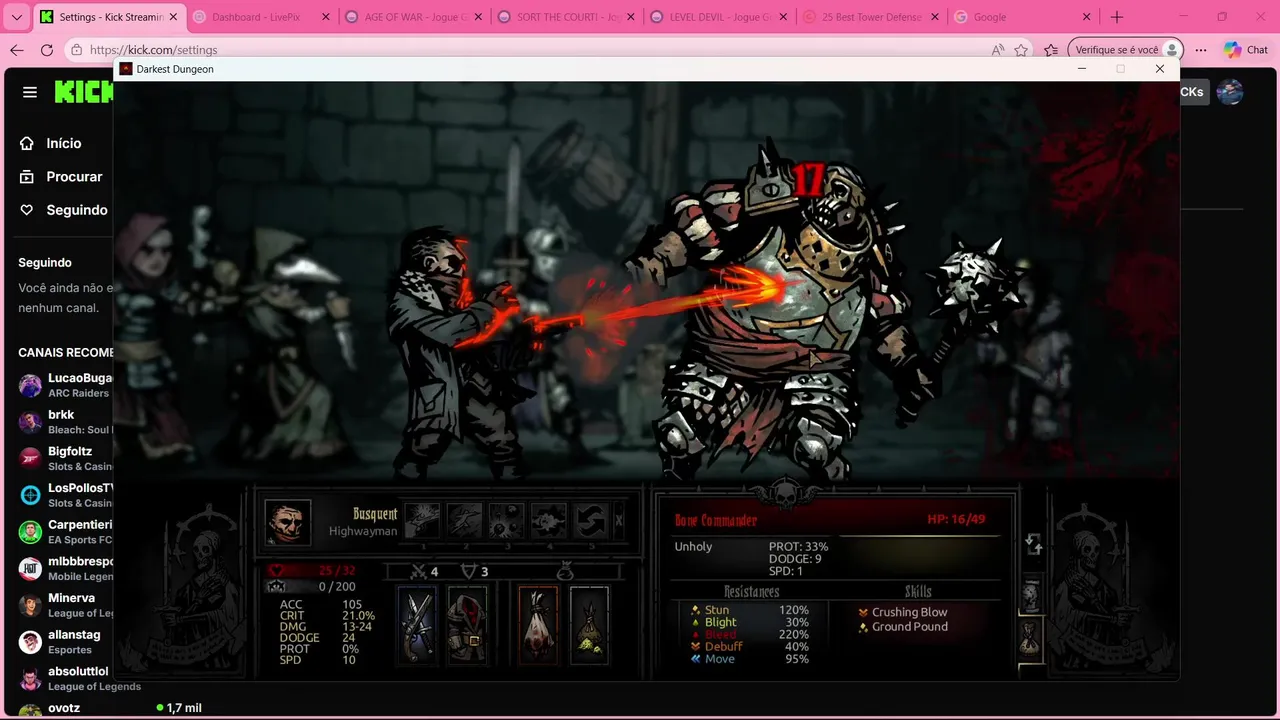Switch to 25 Best Tower Defense tab

coord(871,17)
